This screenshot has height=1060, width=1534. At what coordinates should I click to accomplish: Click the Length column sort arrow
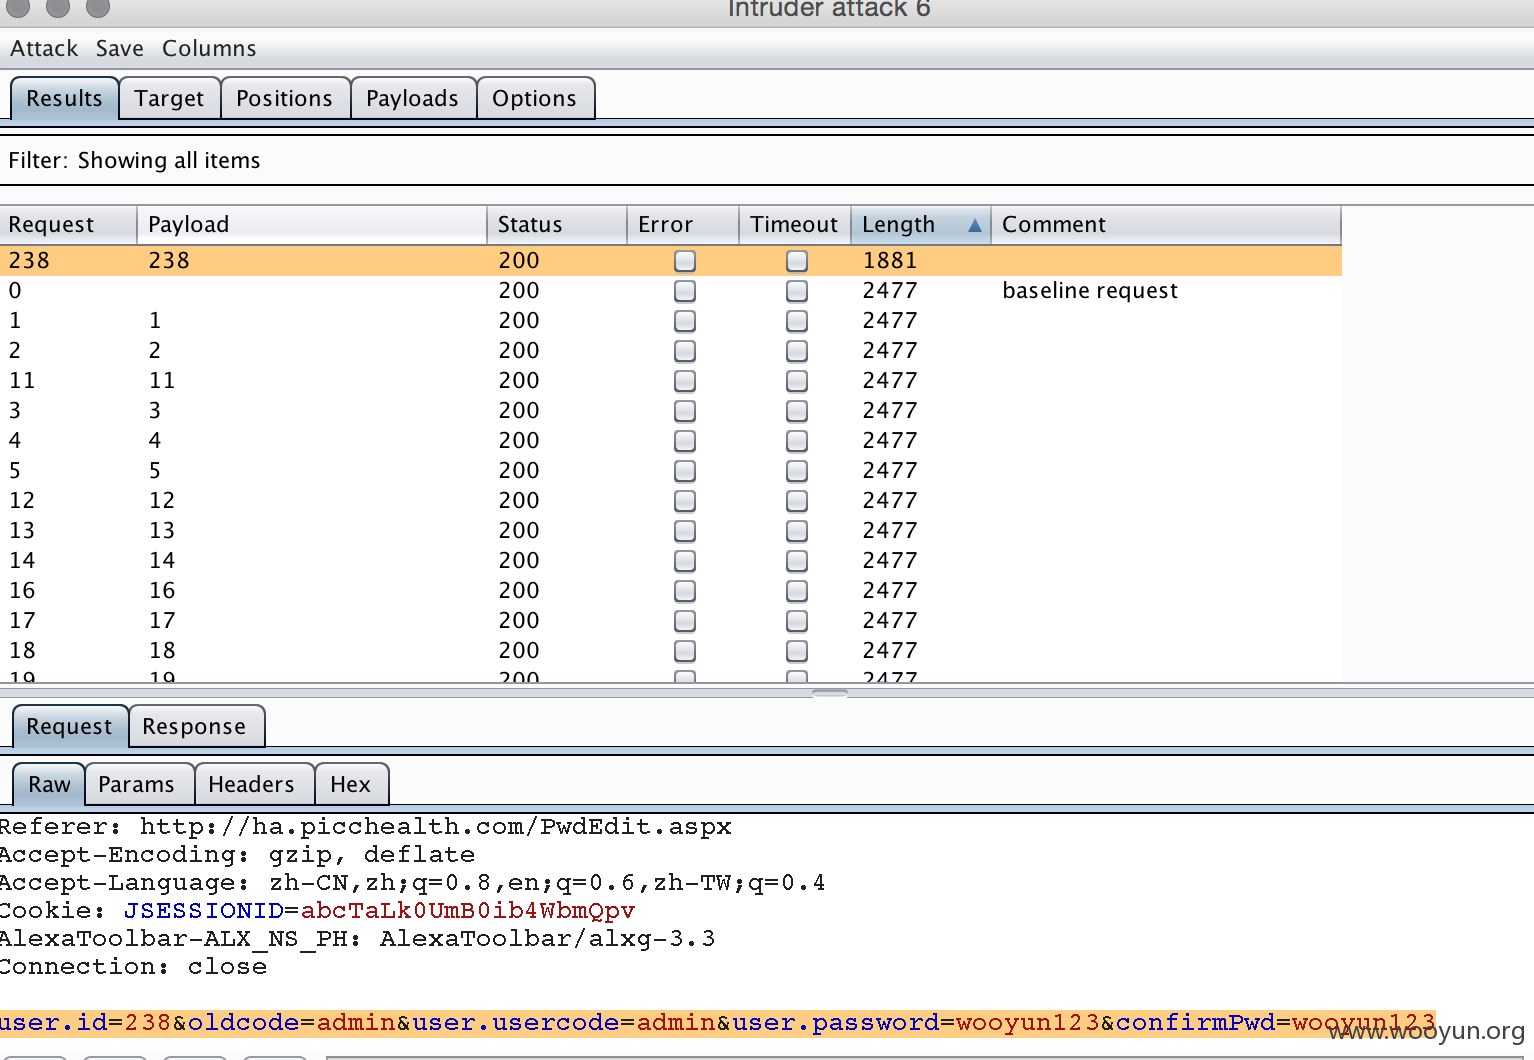pos(975,225)
